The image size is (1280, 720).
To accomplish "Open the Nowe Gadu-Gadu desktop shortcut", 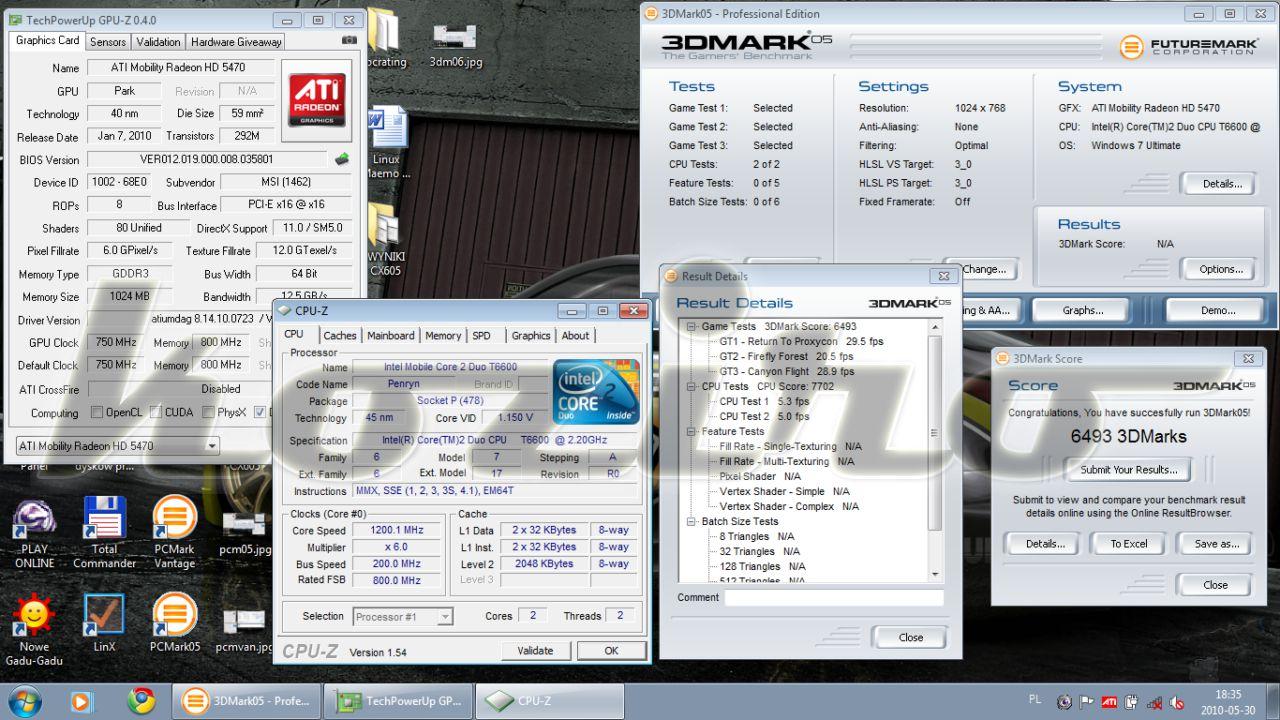I will pos(35,630).
